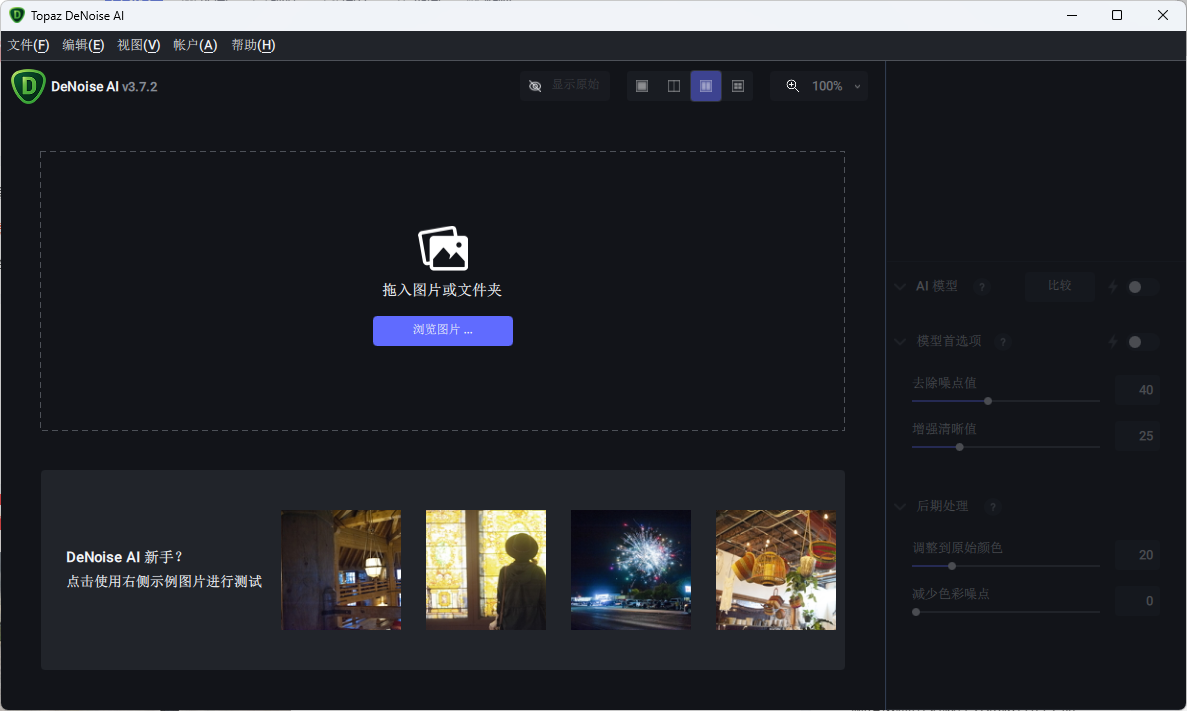
Task: Collapse the 后期处理 section
Action: (x=900, y=507)
